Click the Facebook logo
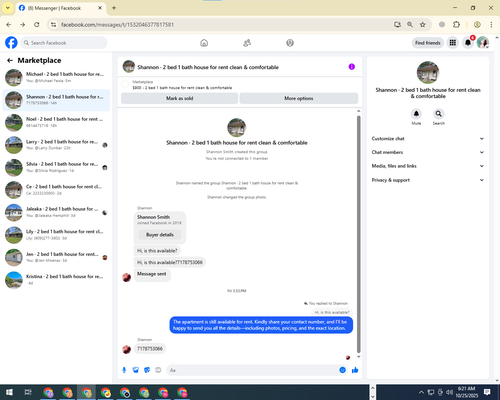The height and width of the screenshot is (400, 500). coord(11,43)
